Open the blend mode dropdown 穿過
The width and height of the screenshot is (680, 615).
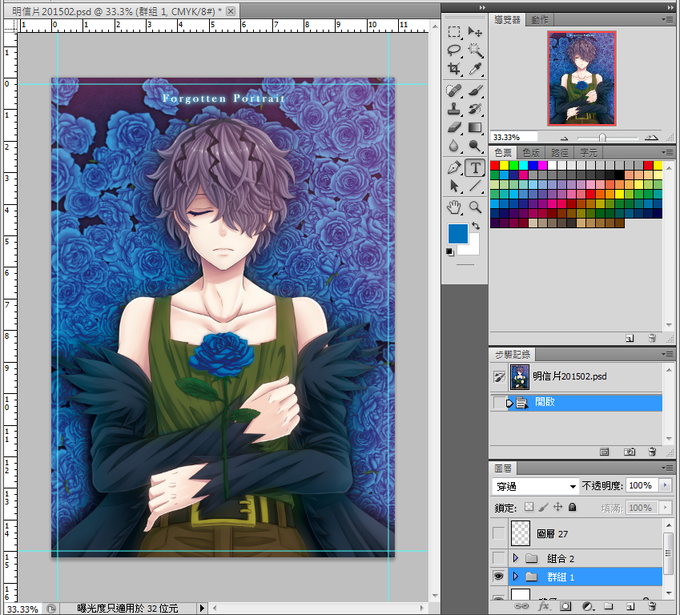(536, 486)
